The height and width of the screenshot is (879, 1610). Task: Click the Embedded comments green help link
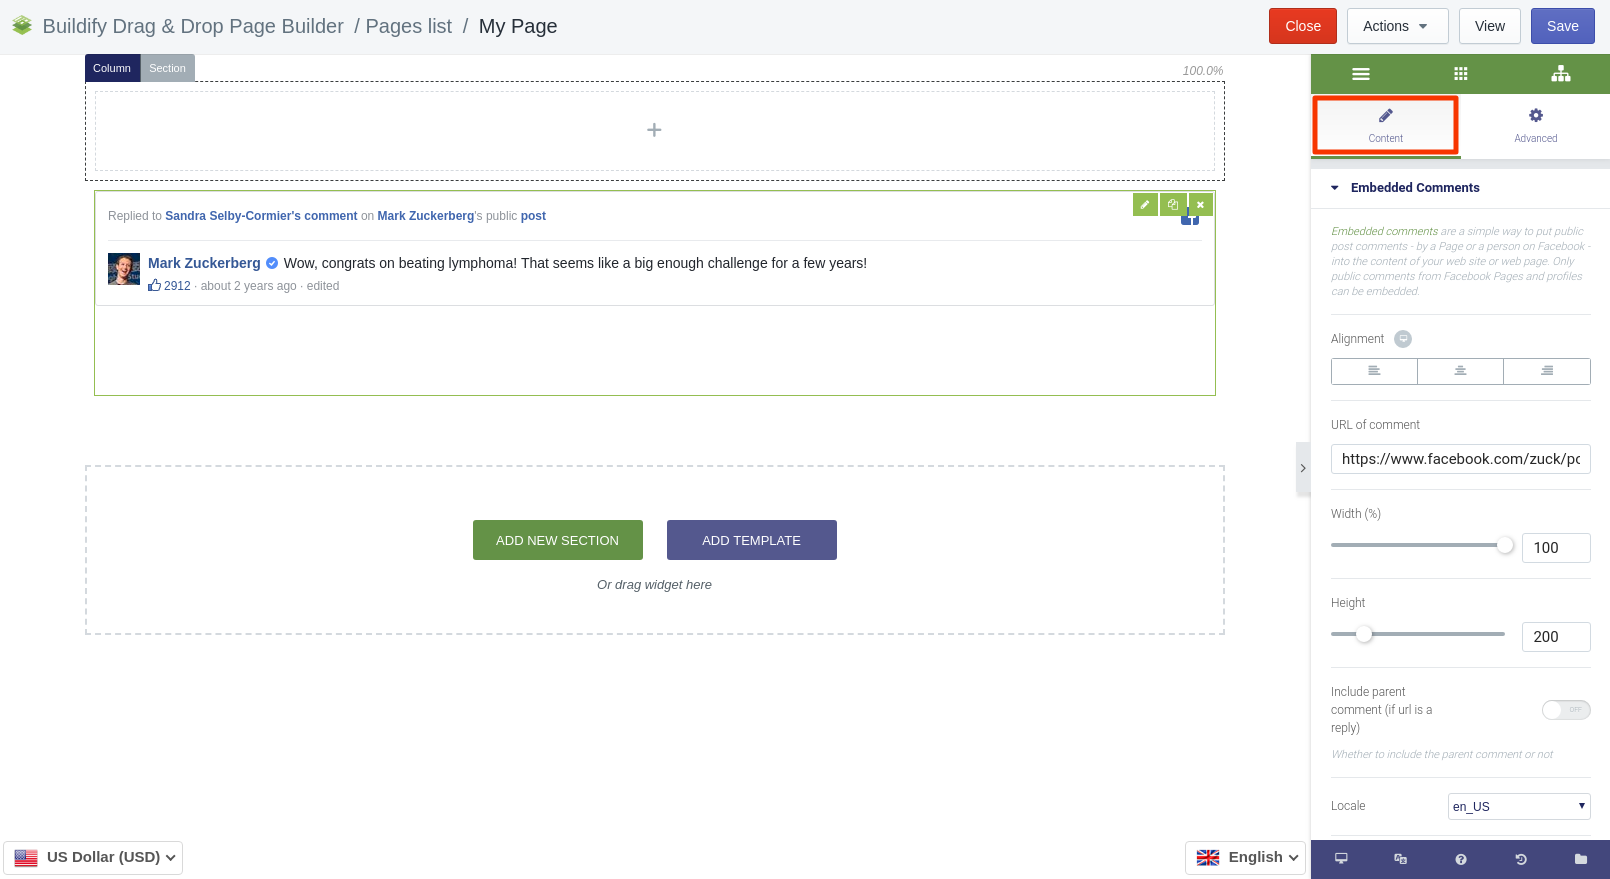1384,231
